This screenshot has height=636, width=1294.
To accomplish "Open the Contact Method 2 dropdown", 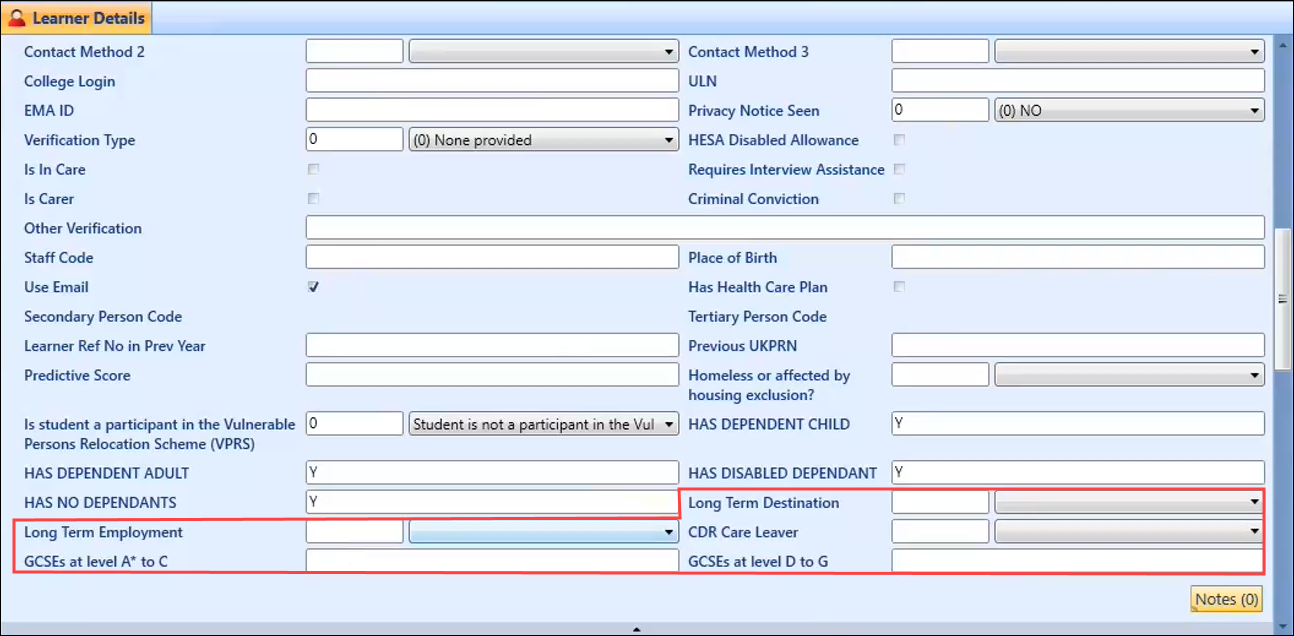I will (x=544, y=51).
